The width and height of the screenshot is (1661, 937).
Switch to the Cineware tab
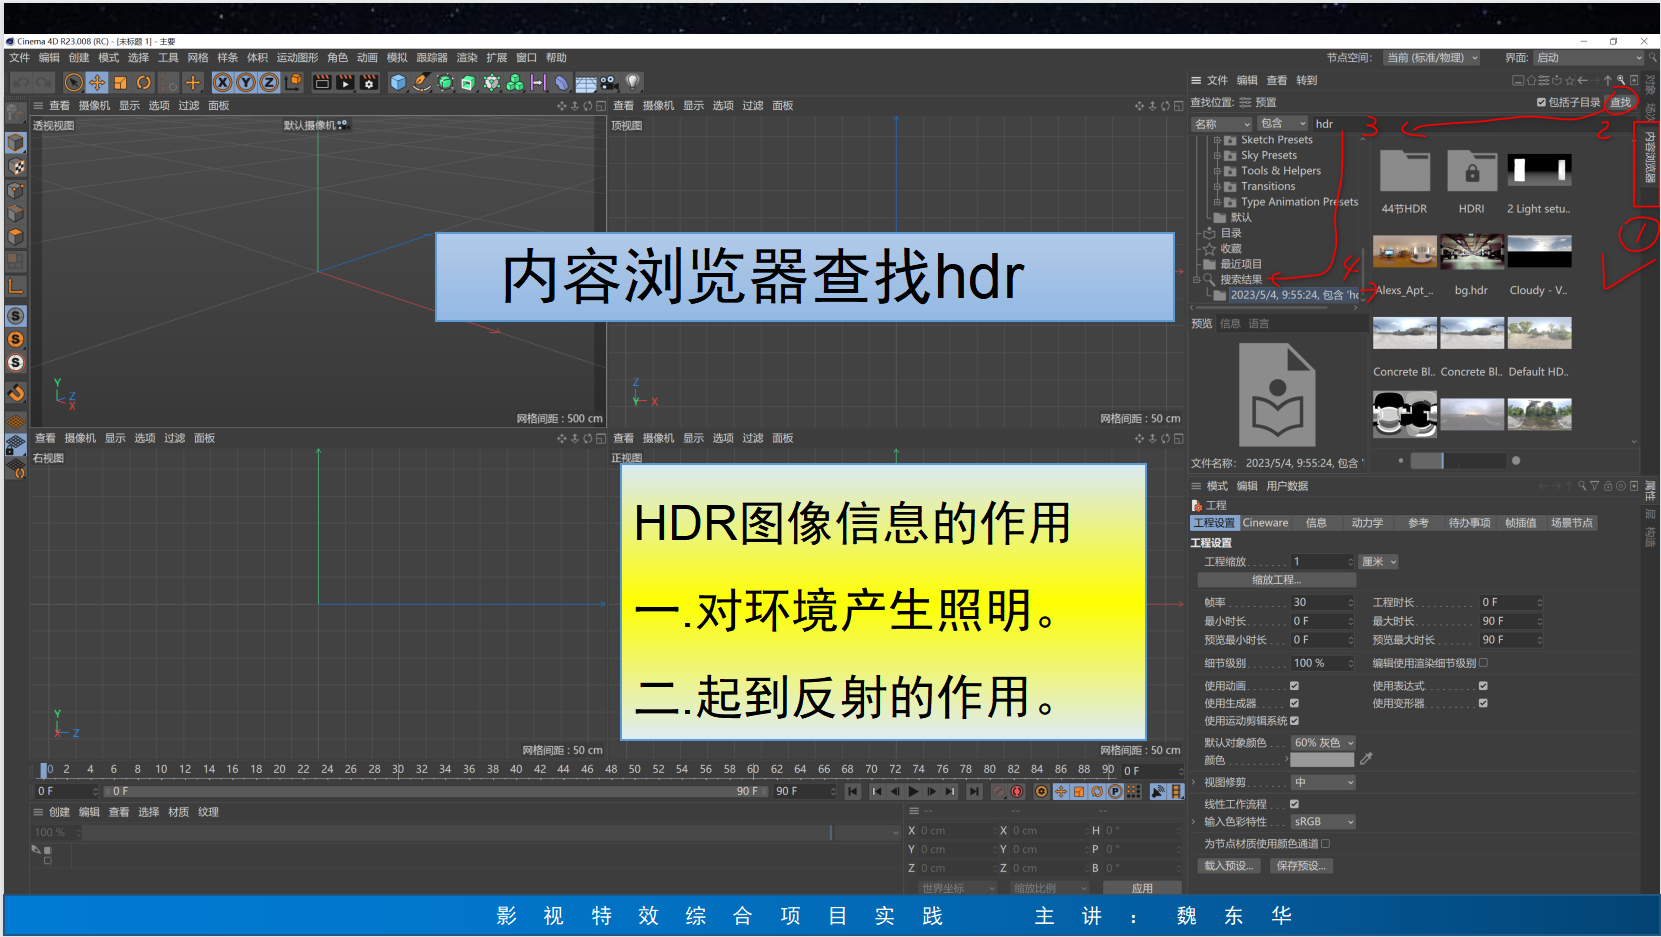(1266, 523)
